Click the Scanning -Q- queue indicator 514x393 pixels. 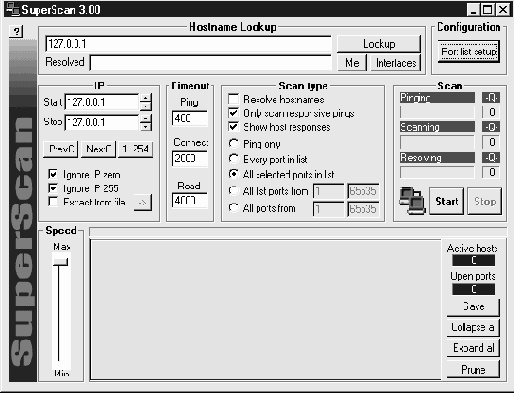(x=491, y=127)
